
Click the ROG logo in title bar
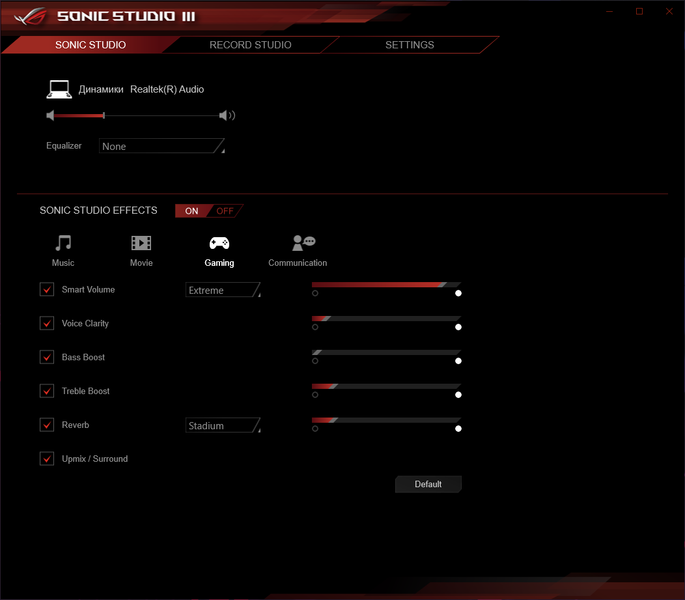[31, 17]
